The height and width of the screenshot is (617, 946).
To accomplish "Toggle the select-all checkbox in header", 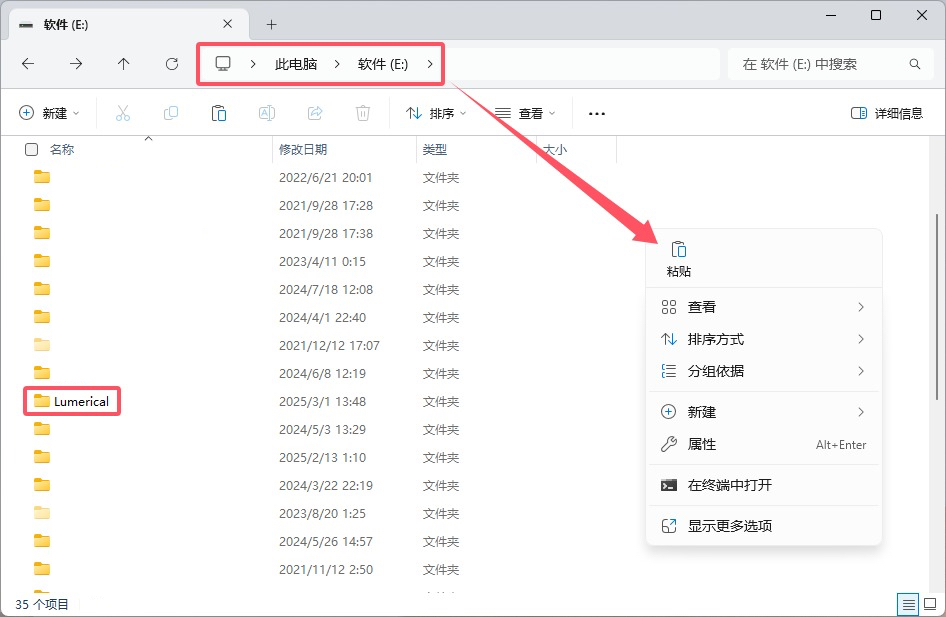I will tap(32, 150).
